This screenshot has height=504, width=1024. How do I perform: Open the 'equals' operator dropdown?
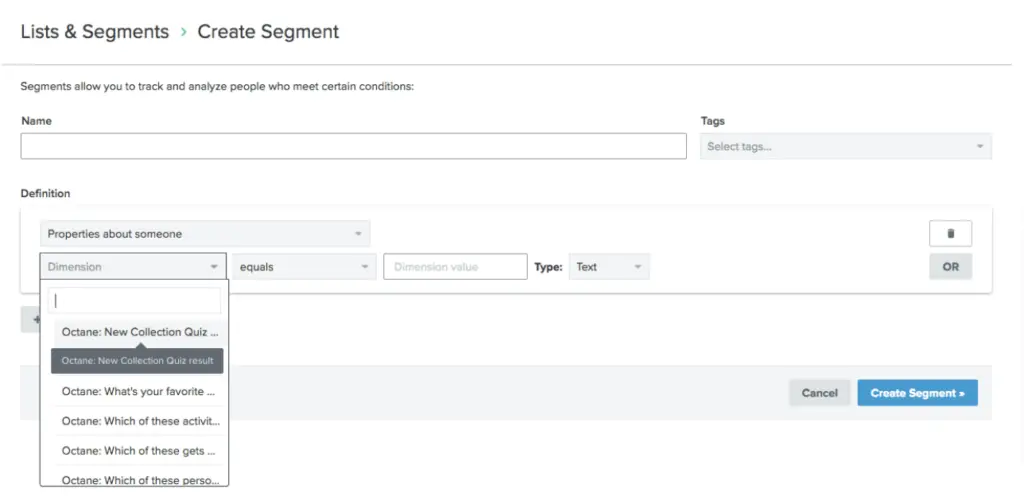[303, 267]
